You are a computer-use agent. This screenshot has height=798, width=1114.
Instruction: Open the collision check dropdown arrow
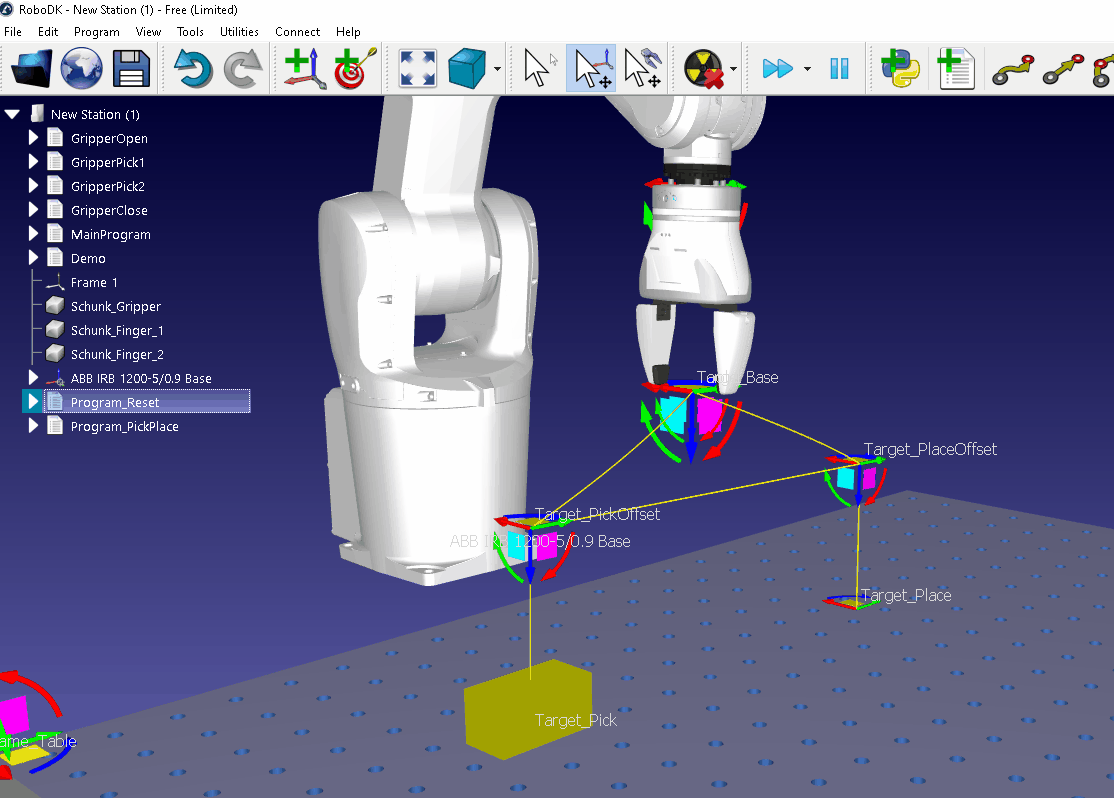[x=733, y=69]
